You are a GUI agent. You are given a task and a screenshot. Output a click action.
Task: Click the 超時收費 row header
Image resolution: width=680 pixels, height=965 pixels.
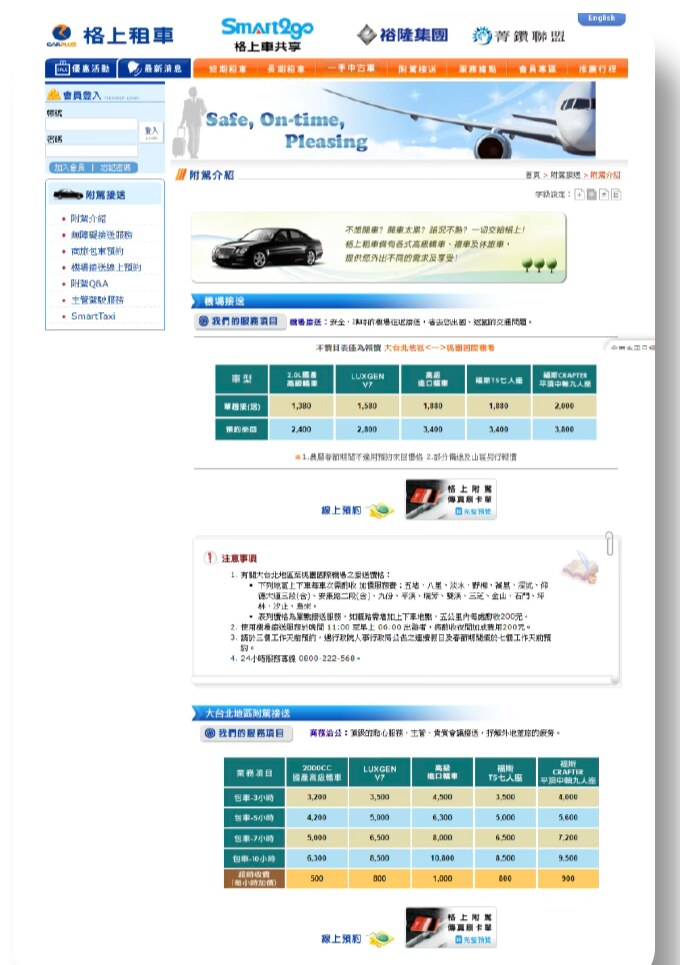(254, 878)
